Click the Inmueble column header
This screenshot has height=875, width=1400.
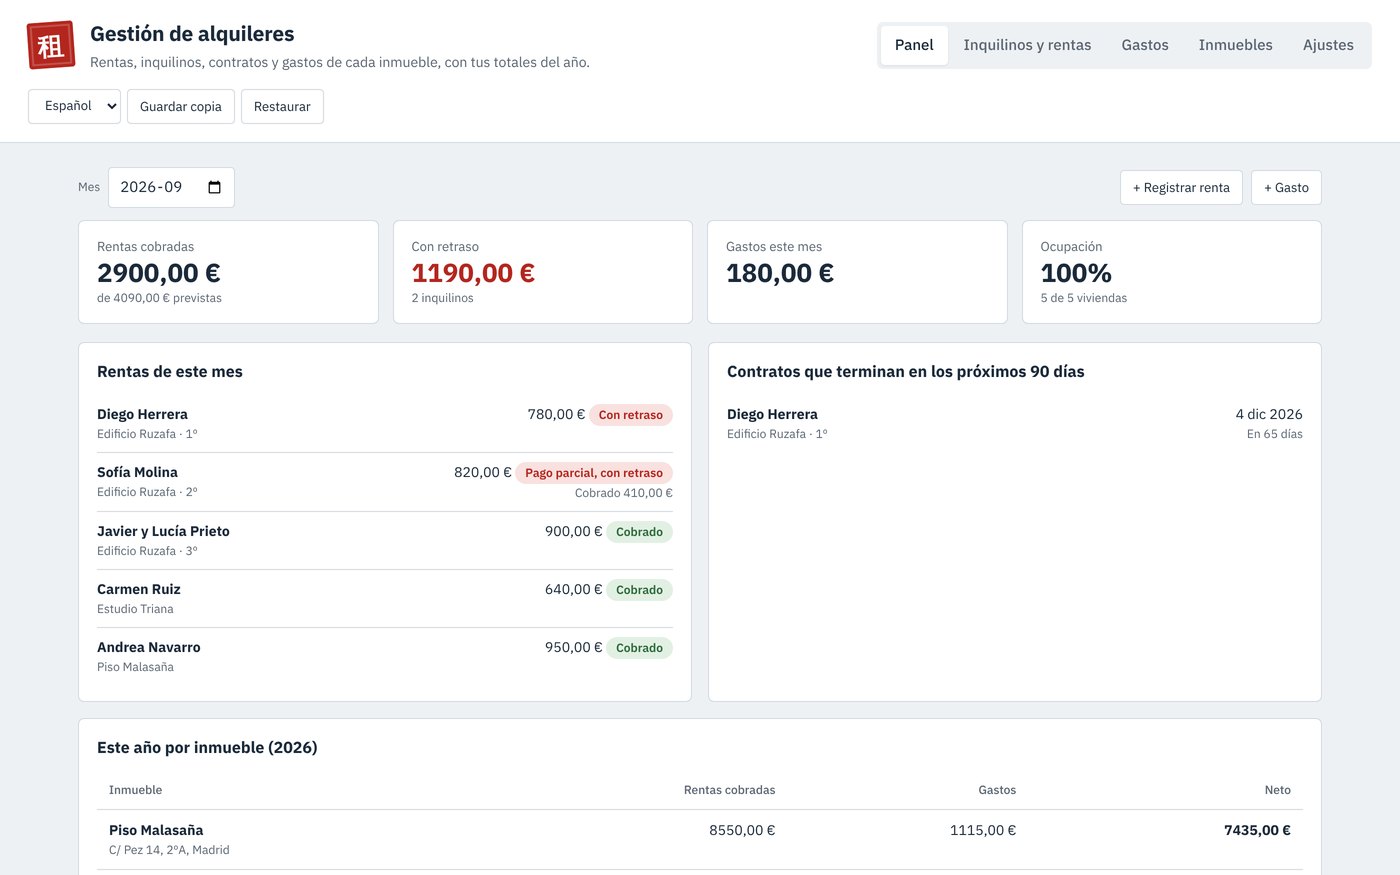pos(135,790)
